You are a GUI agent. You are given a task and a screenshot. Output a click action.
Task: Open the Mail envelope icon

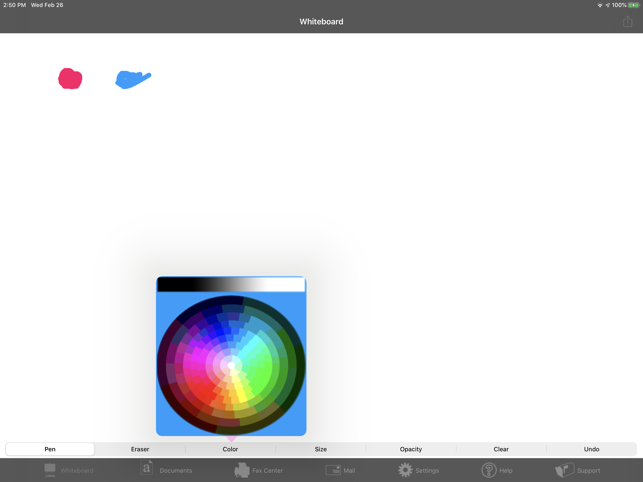coord(333,470)
